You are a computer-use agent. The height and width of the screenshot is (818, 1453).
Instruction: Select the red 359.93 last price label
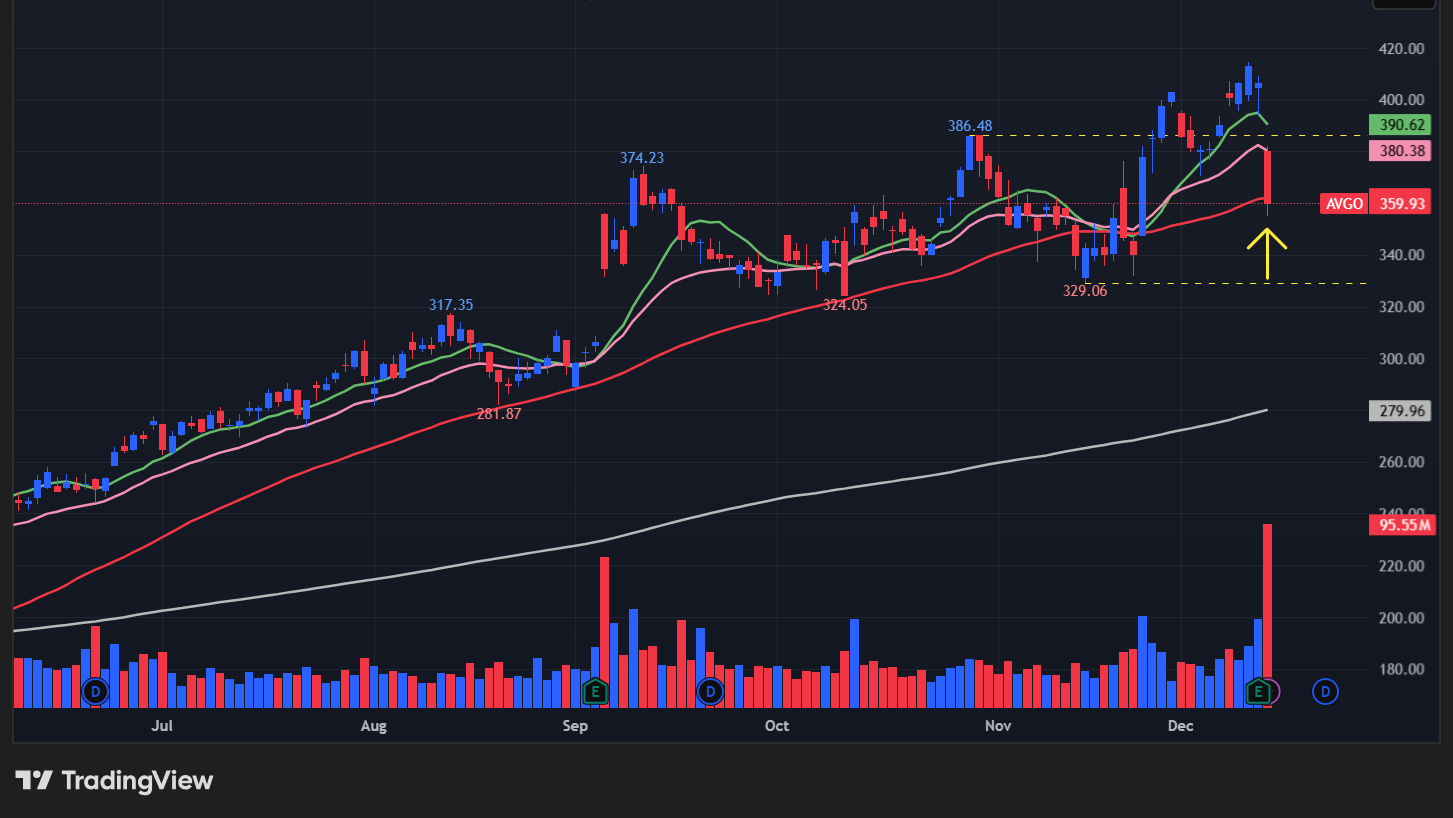pyautogui.click(x=1401, y=204)
